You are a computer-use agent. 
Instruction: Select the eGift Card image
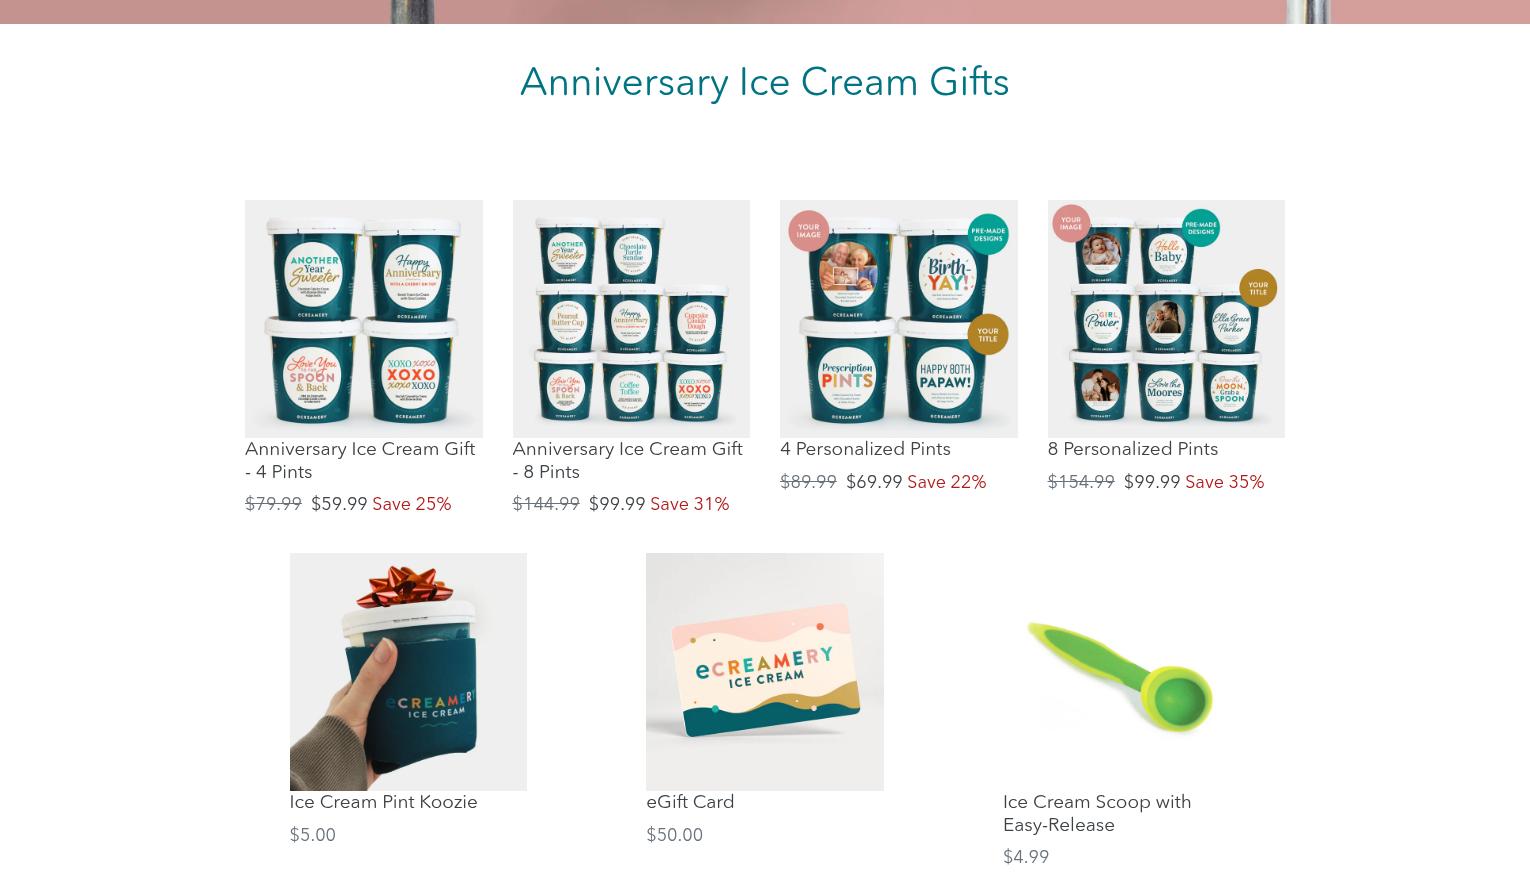tap(764, 671)
